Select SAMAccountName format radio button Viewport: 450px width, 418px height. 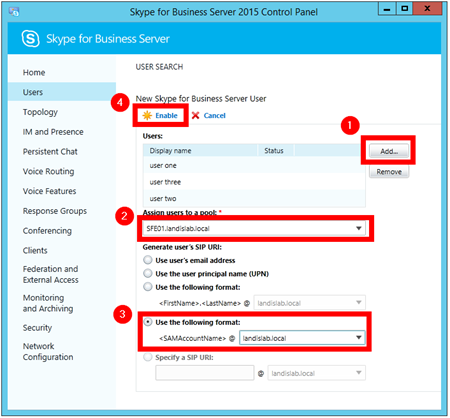pos(148,322)
